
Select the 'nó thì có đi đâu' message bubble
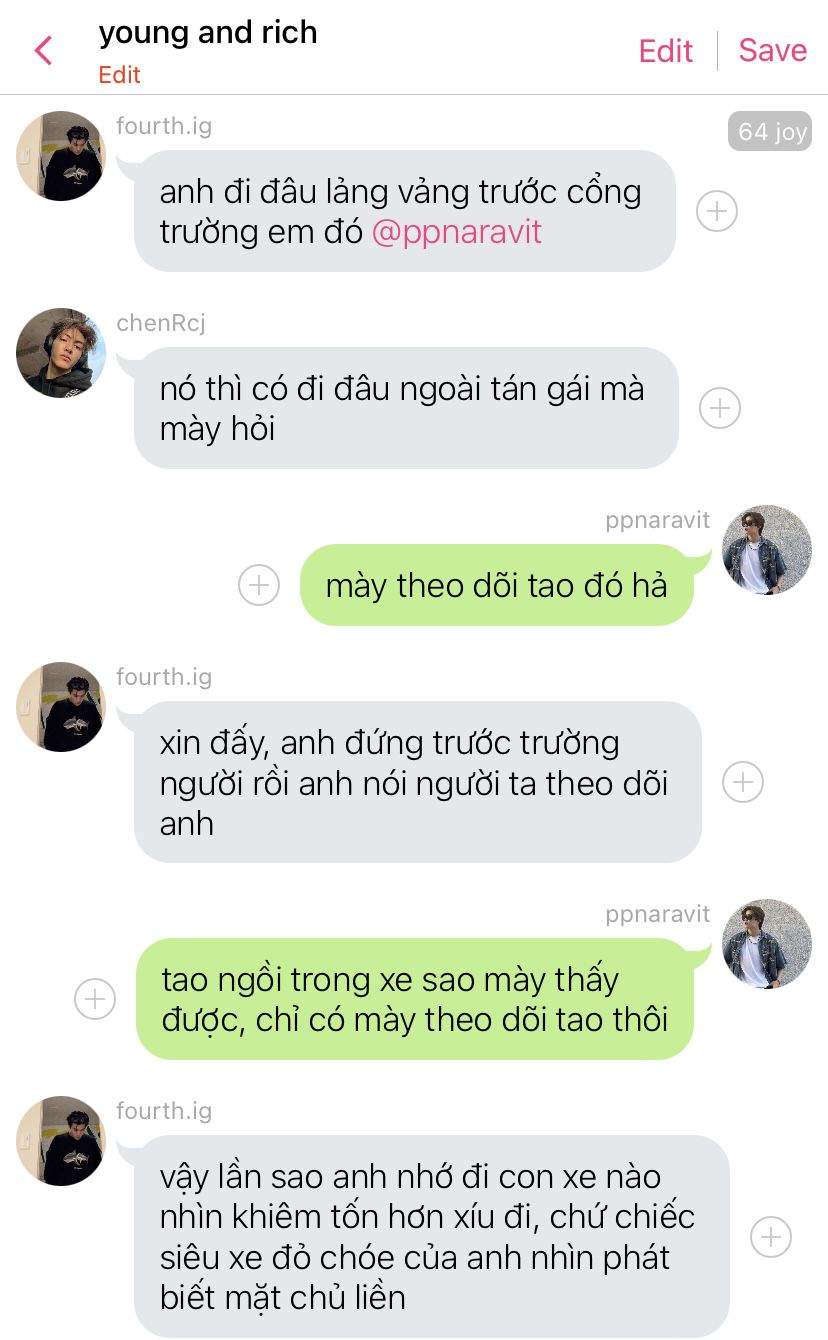(406, 408)
